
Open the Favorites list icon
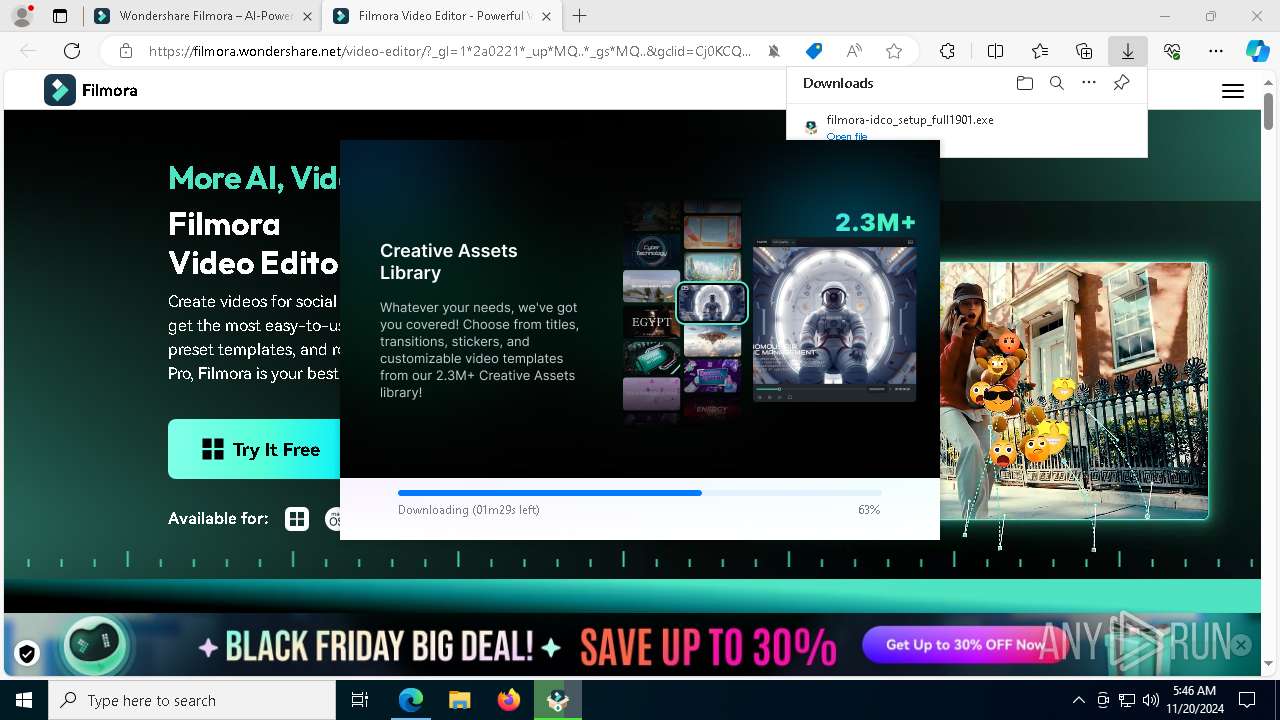click(x=1040, y=51)
